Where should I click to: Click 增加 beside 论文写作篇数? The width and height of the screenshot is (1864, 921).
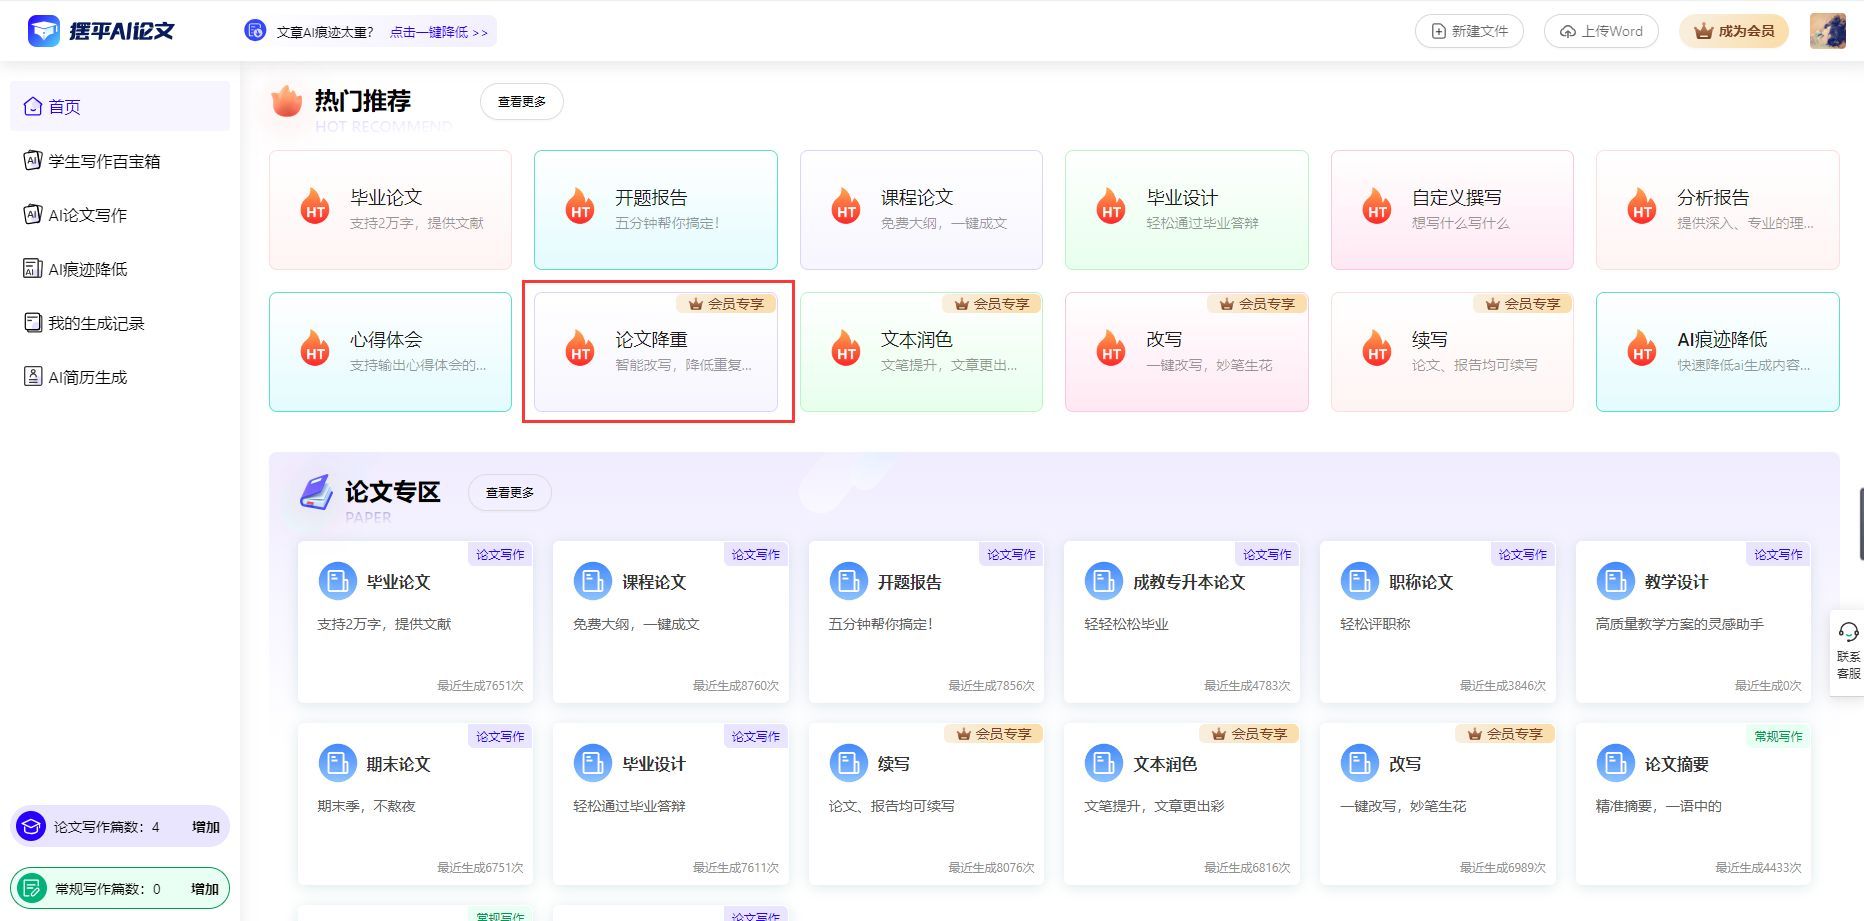click(x=206, y=827)
